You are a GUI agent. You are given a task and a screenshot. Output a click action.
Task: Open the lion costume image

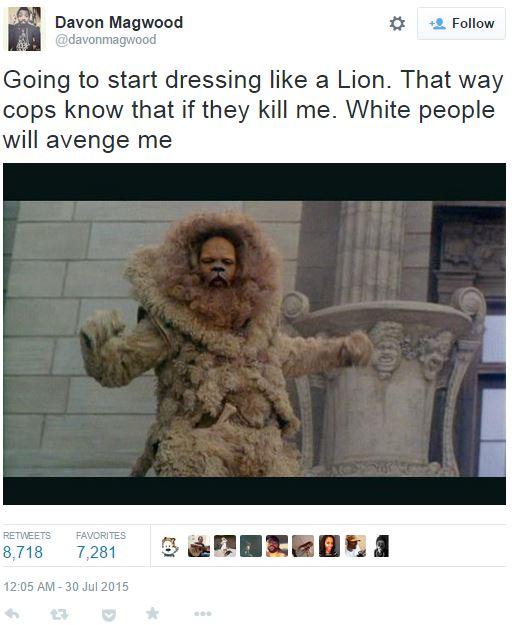point(255,334)
